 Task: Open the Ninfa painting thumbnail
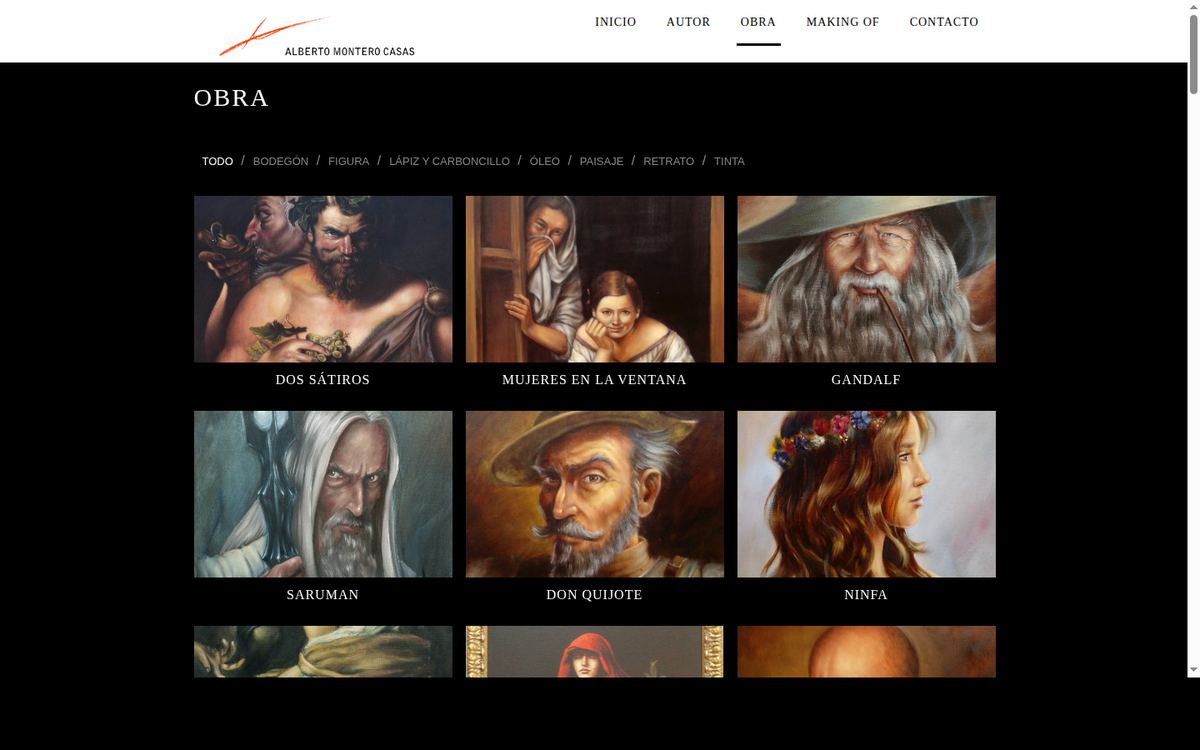point(867,494)
